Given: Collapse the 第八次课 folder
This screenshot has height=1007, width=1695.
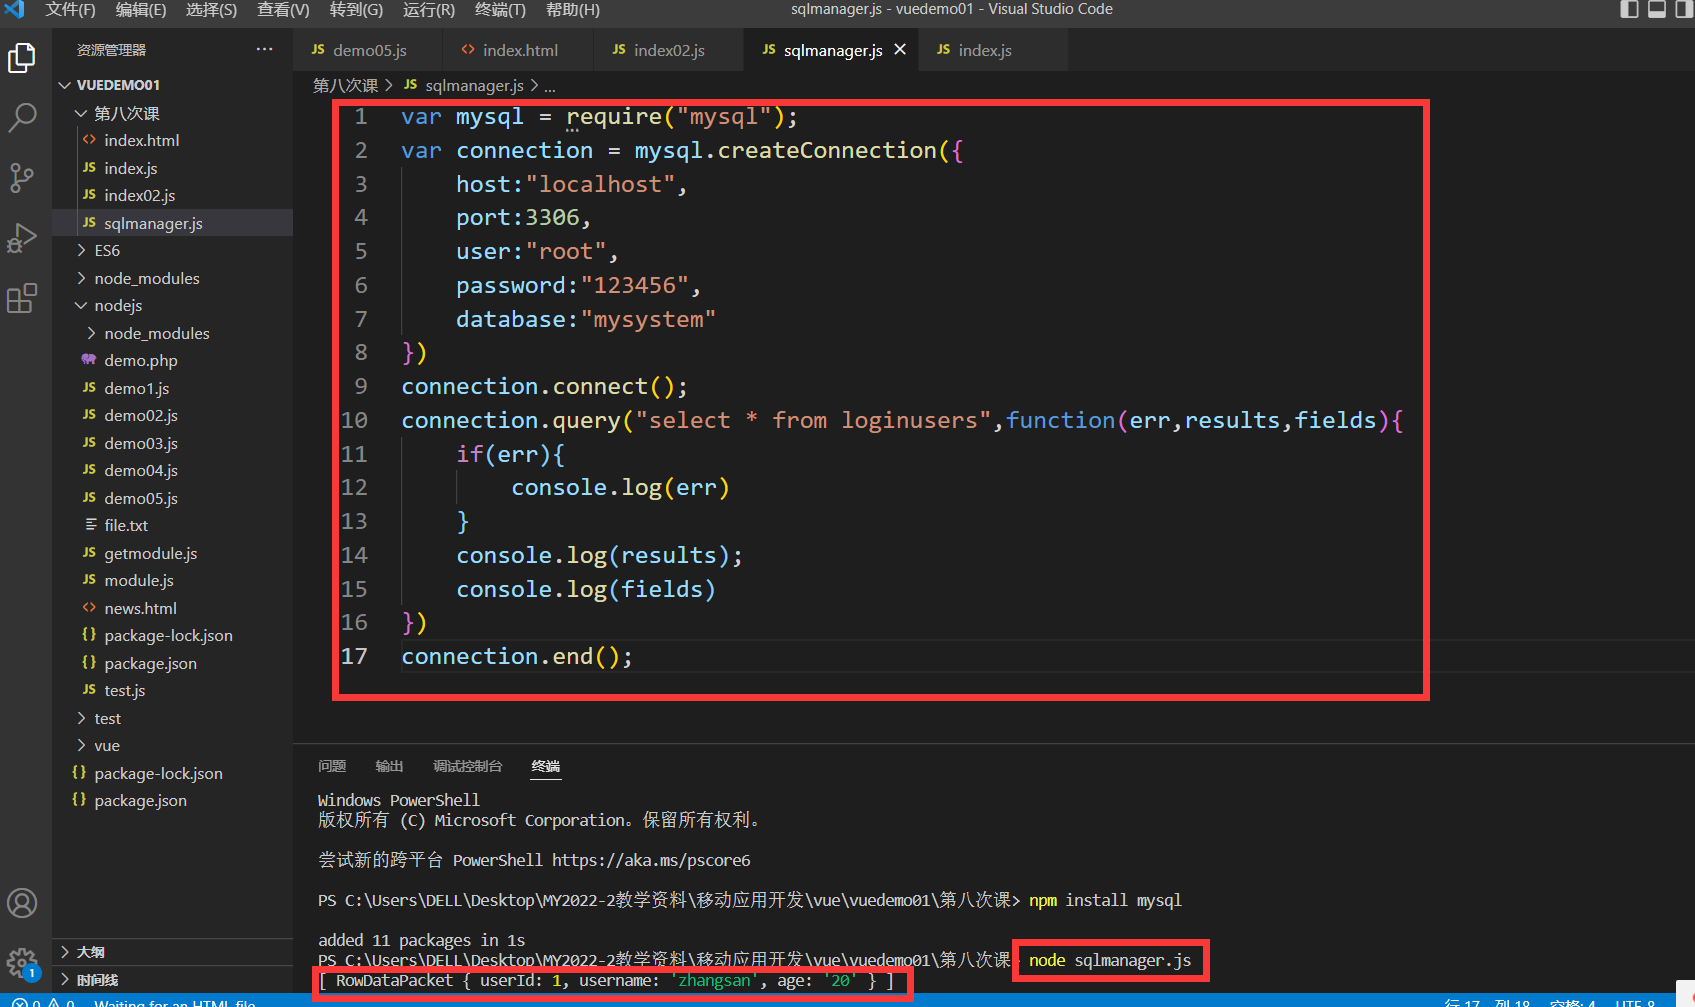Looking at the screenshot, I should (172, 113).
